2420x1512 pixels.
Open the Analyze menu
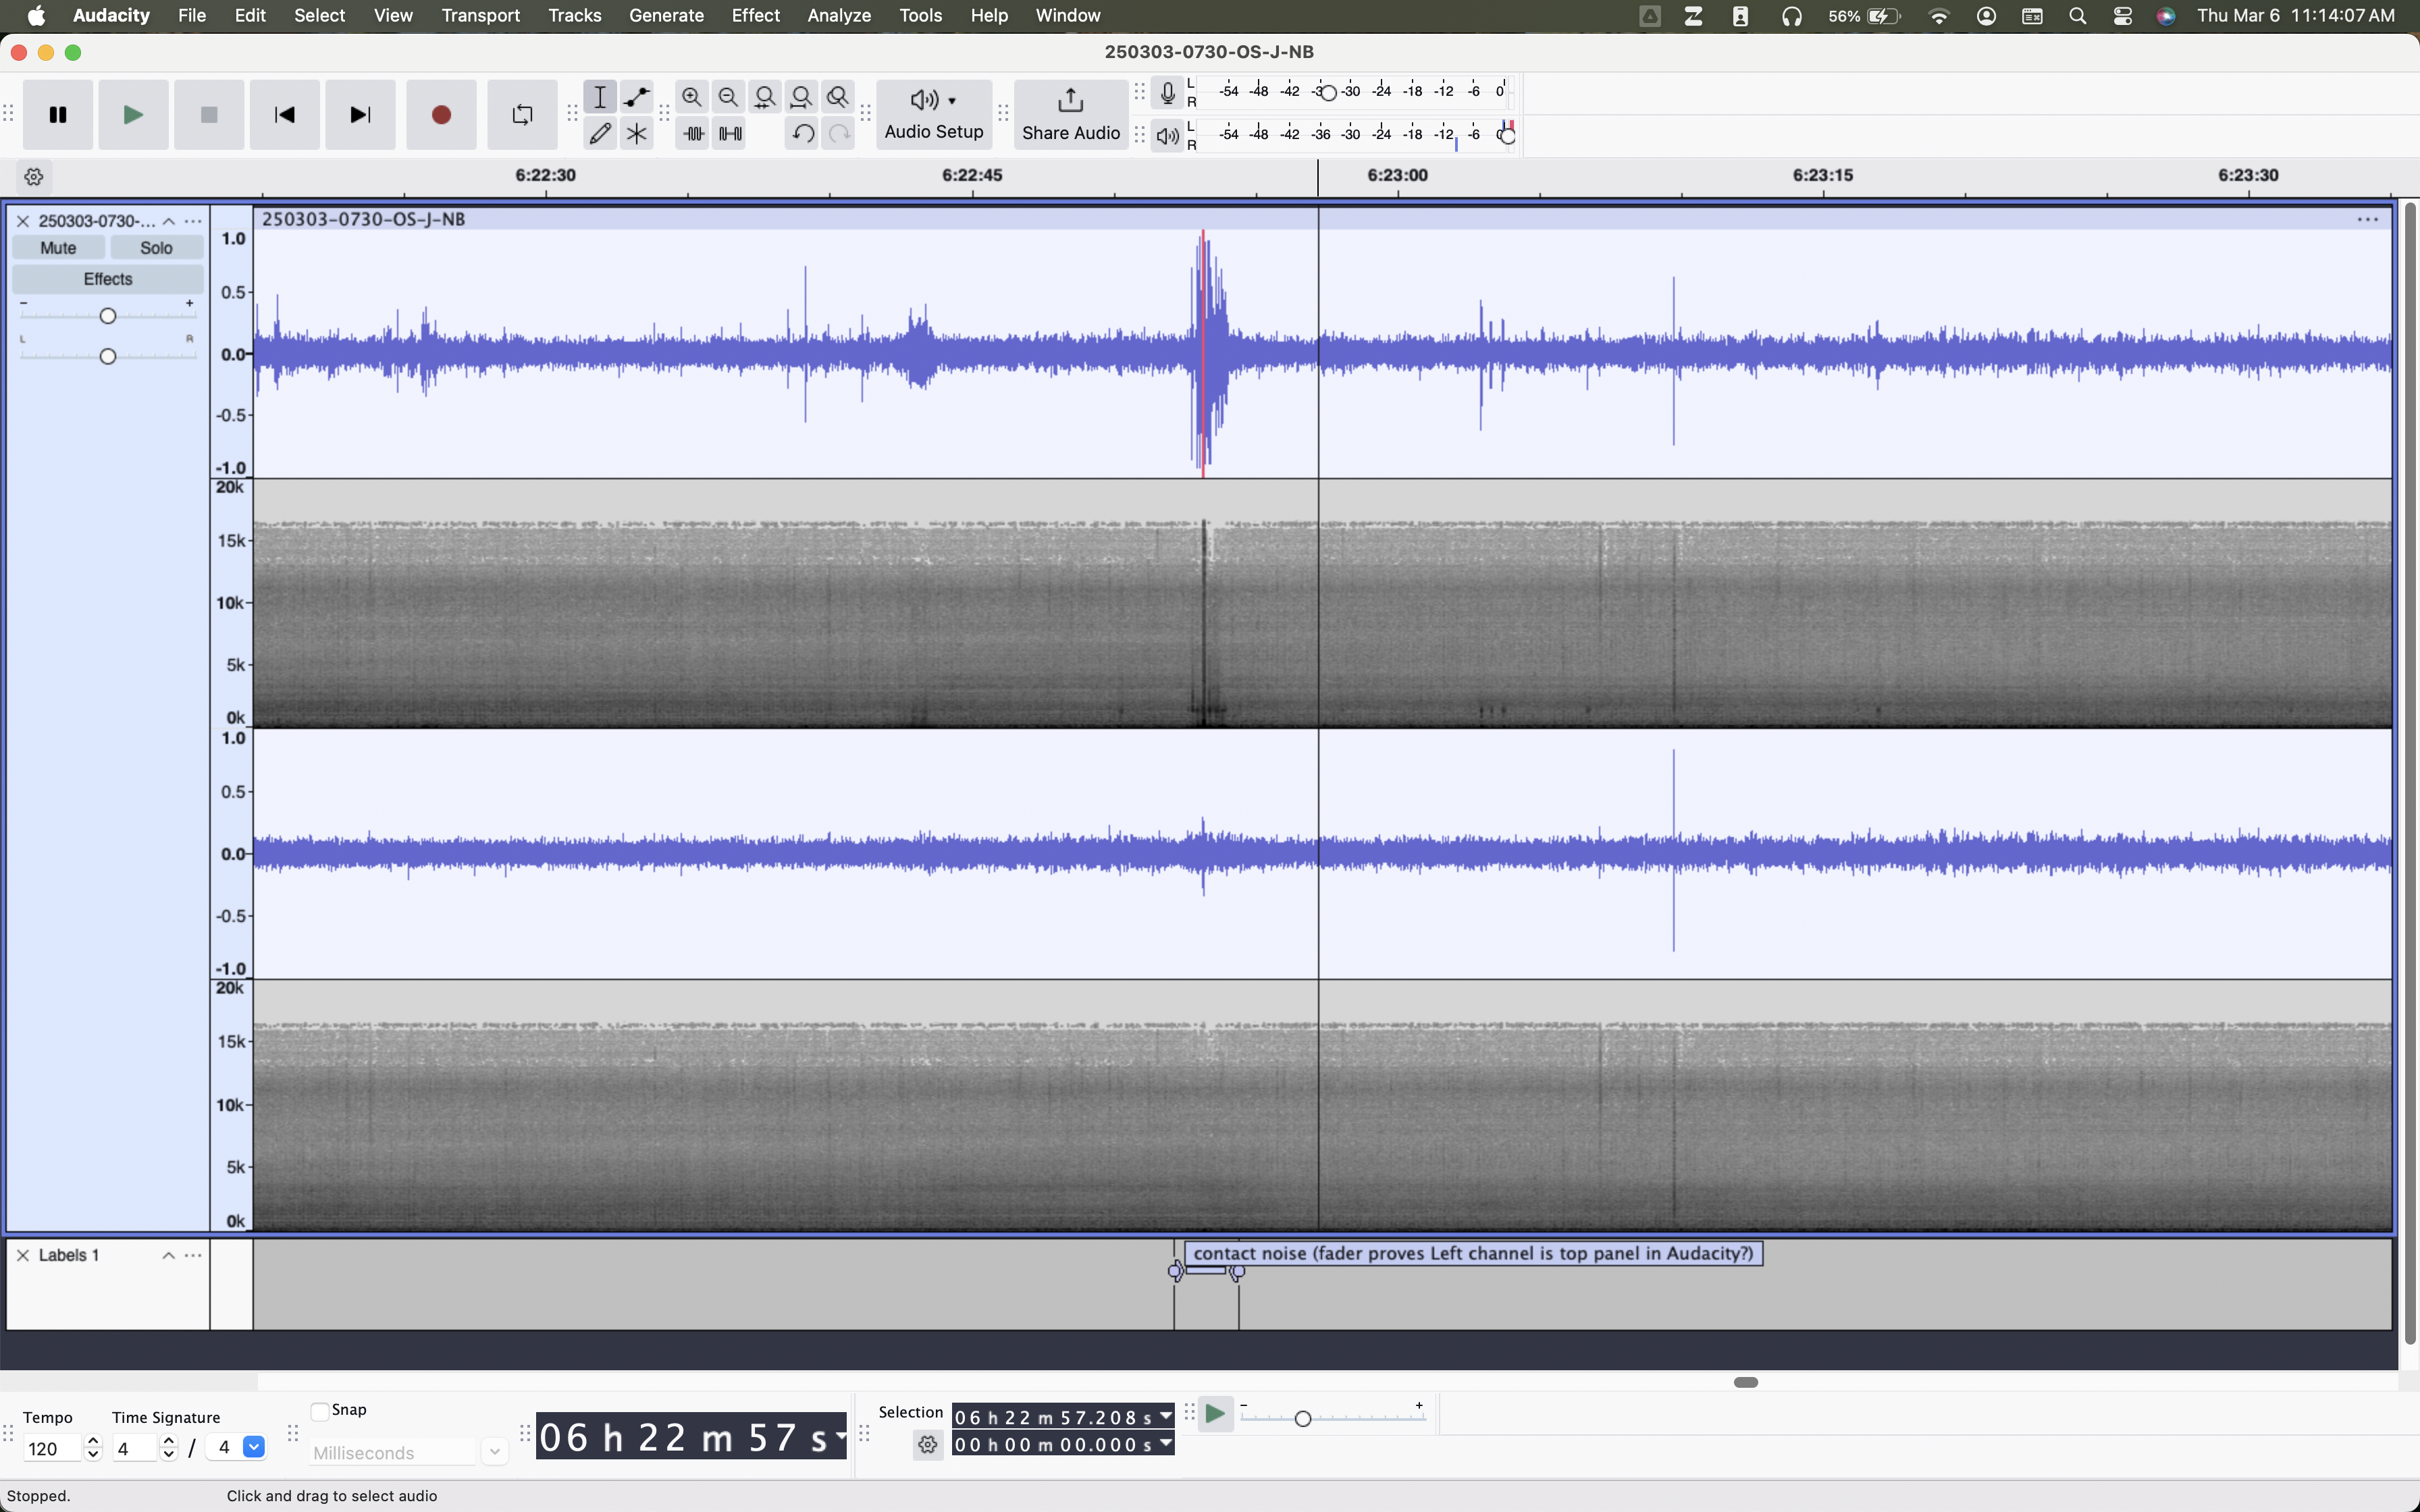point(838,16)
